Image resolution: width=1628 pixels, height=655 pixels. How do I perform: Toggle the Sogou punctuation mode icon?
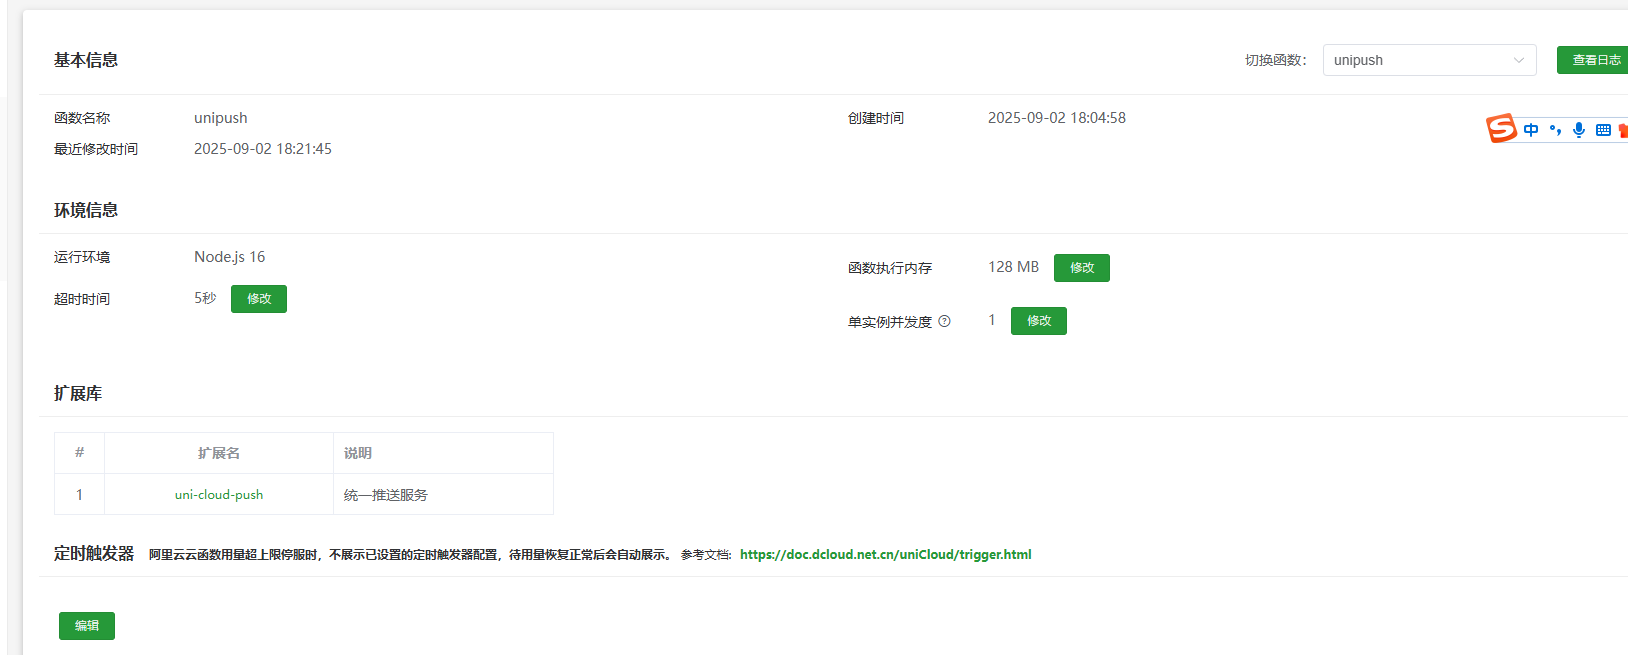[1555, 130]
